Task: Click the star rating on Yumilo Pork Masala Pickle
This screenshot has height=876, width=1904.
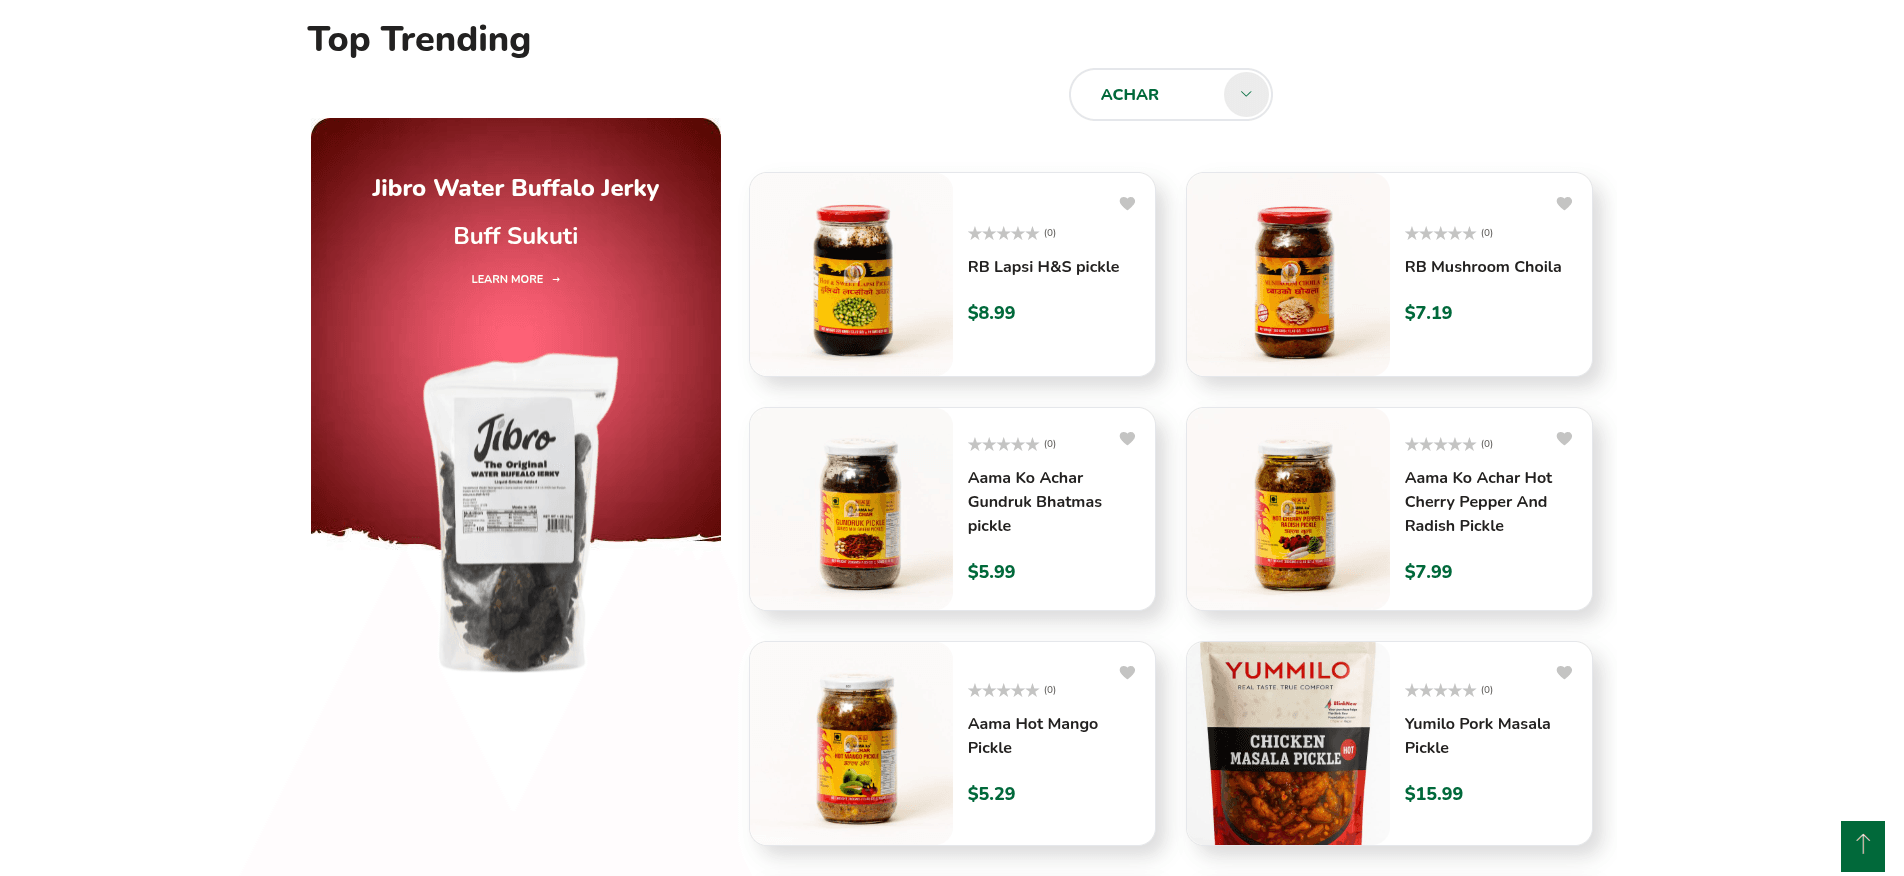Action: (x=1440, y=690)
